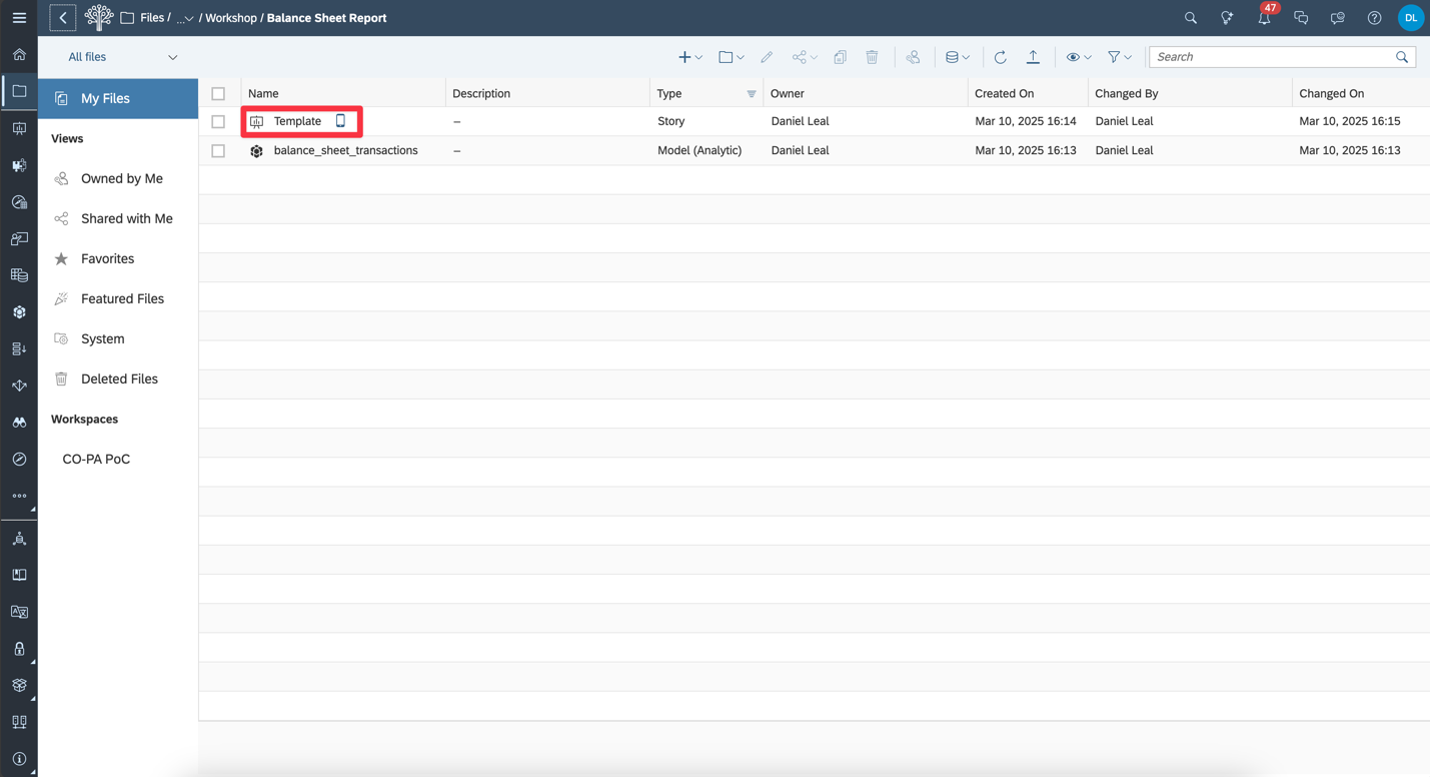Open the plus Create new dropdown

(x=690, y=57)
